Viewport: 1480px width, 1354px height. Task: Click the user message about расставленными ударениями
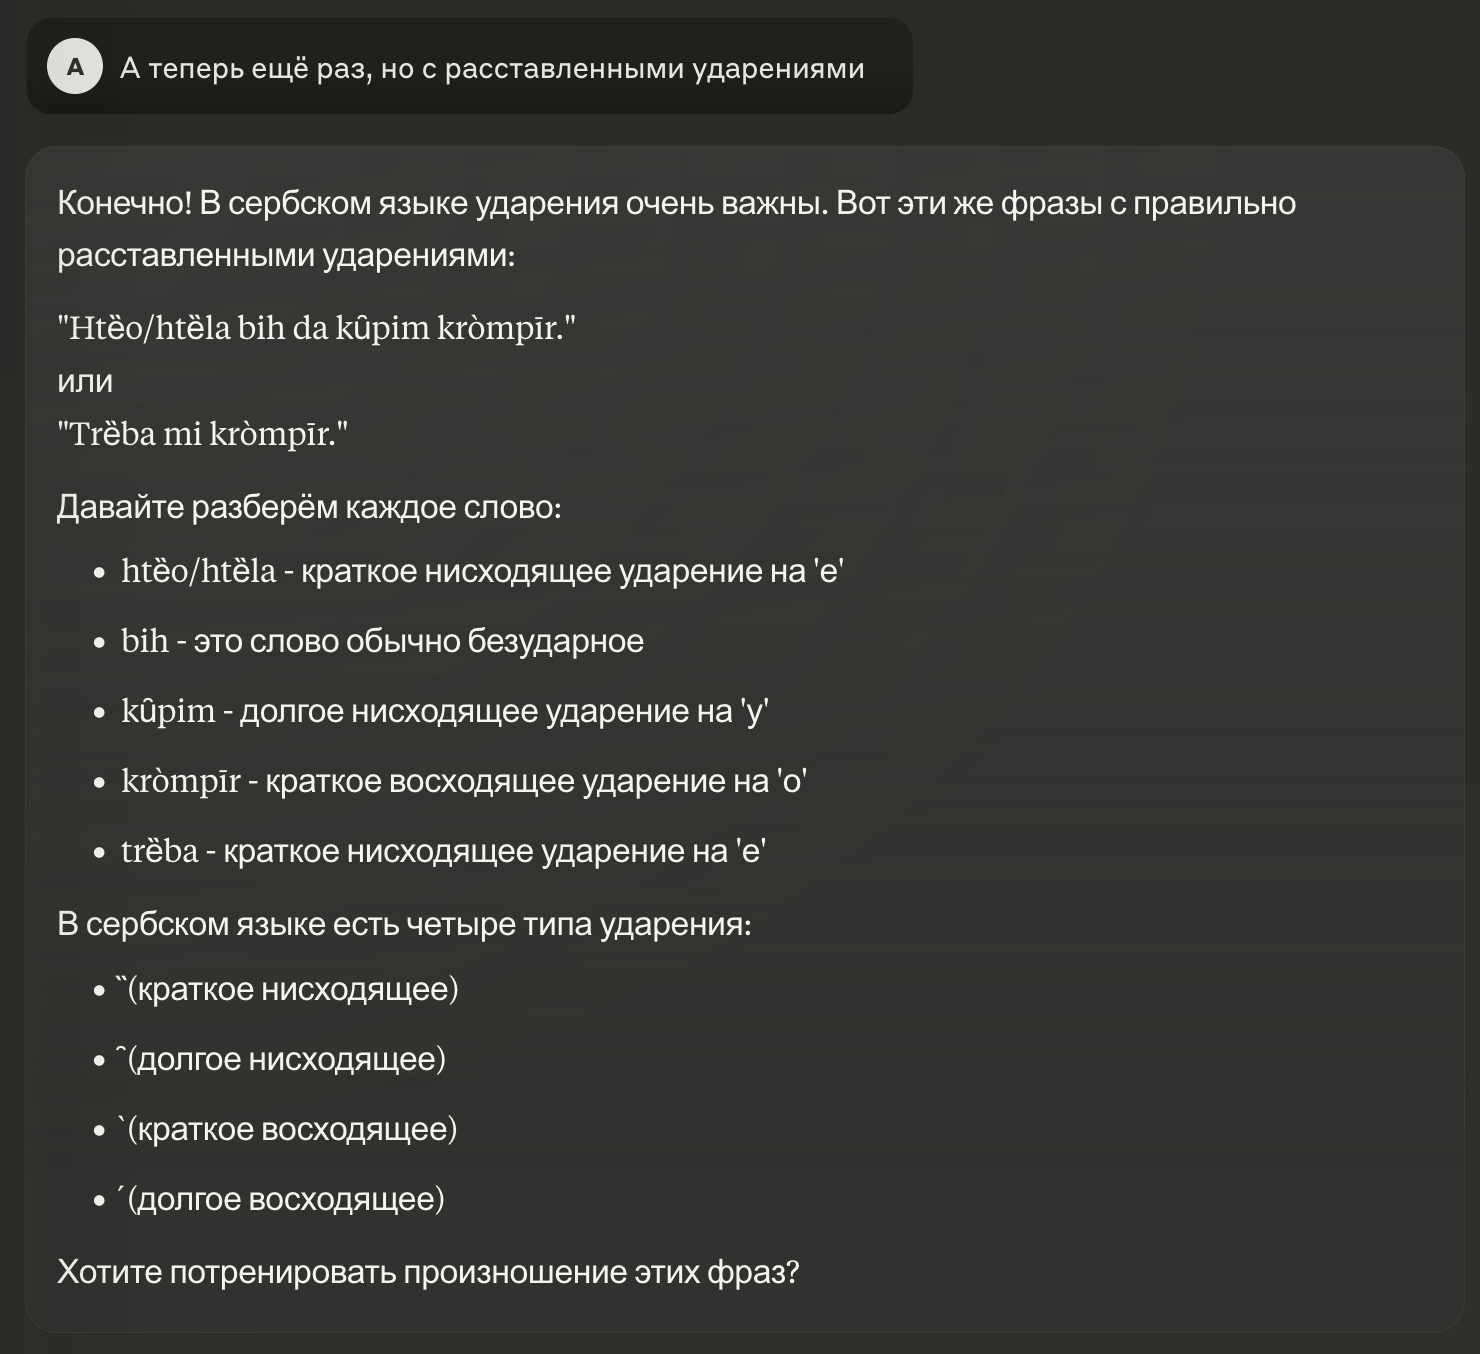(x=492, y=68)
